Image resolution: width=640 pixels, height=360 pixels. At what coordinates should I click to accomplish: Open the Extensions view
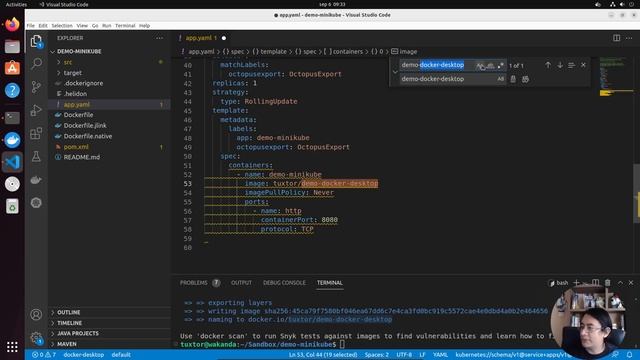[x=36, y=133]
